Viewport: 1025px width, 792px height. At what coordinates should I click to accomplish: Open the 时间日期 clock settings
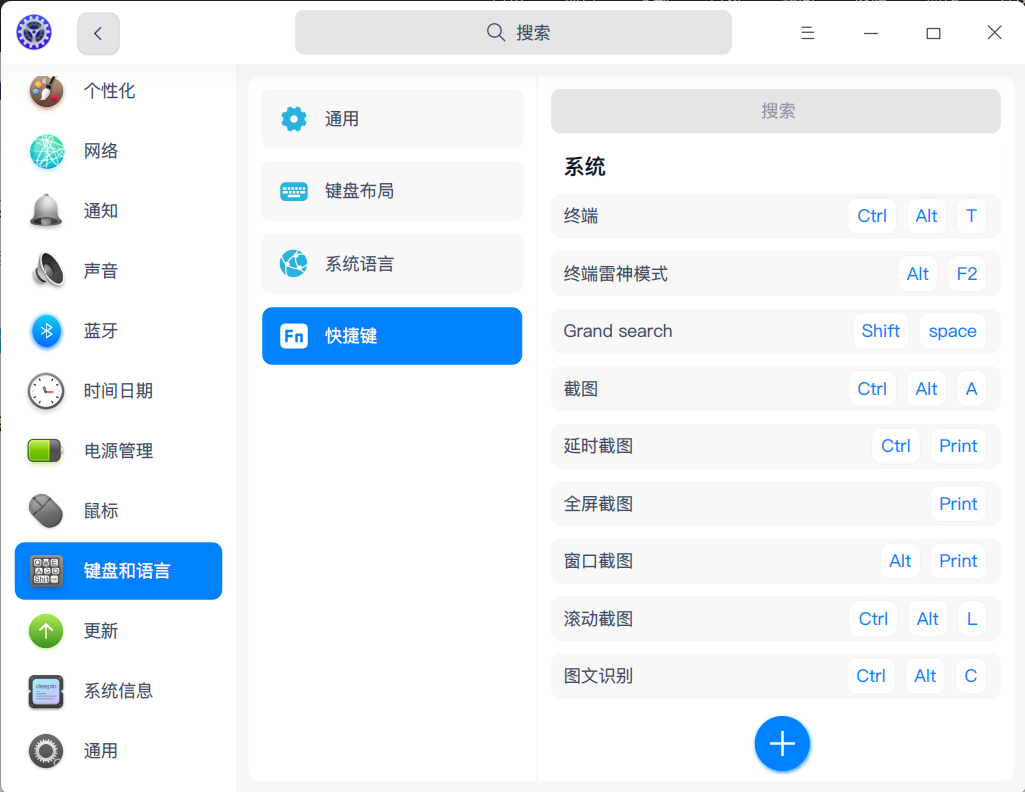click(118, 391)
